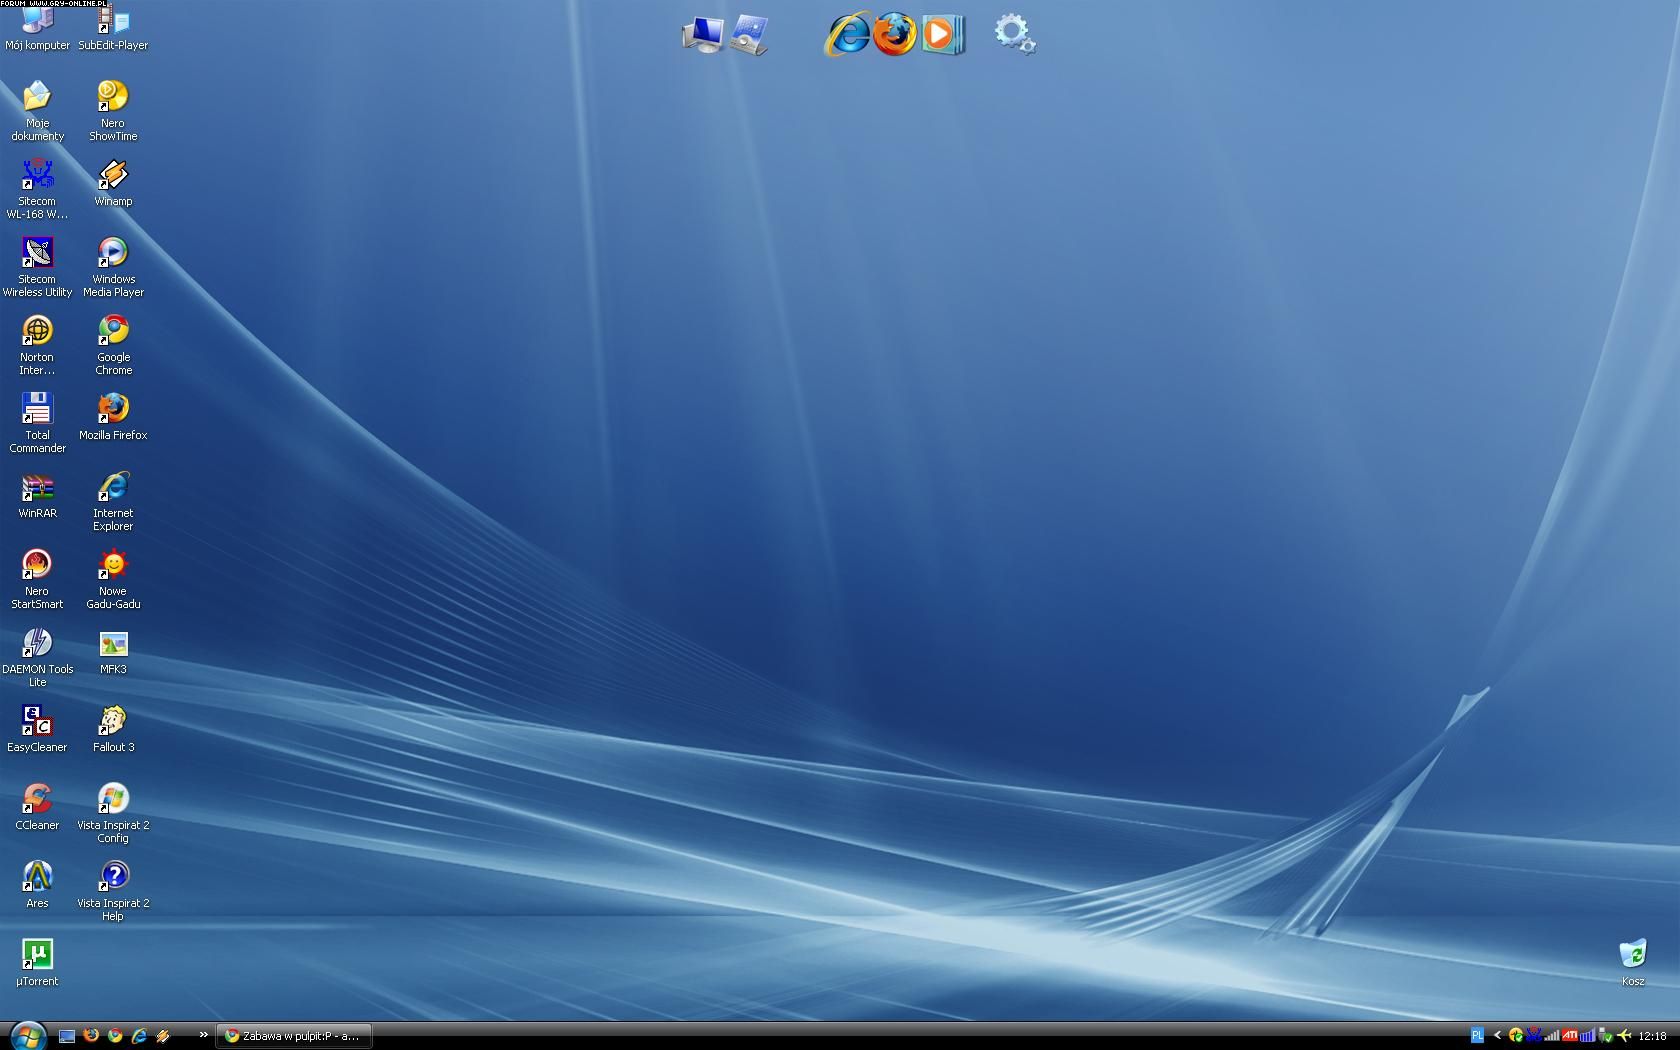Open Firefox from the top dock
1680x1050 pixels.
[894, 35]
